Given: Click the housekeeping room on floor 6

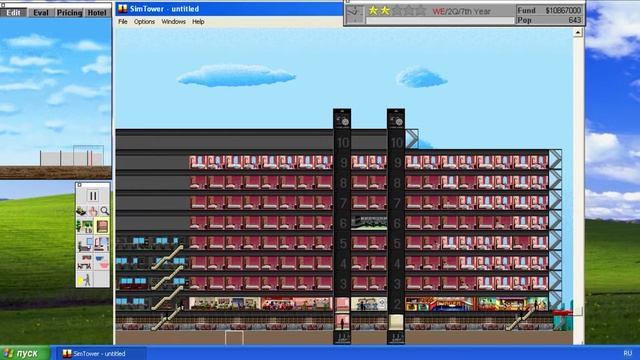Looking at the screenshot, I should pyautogui.click(x=369, y=223).
